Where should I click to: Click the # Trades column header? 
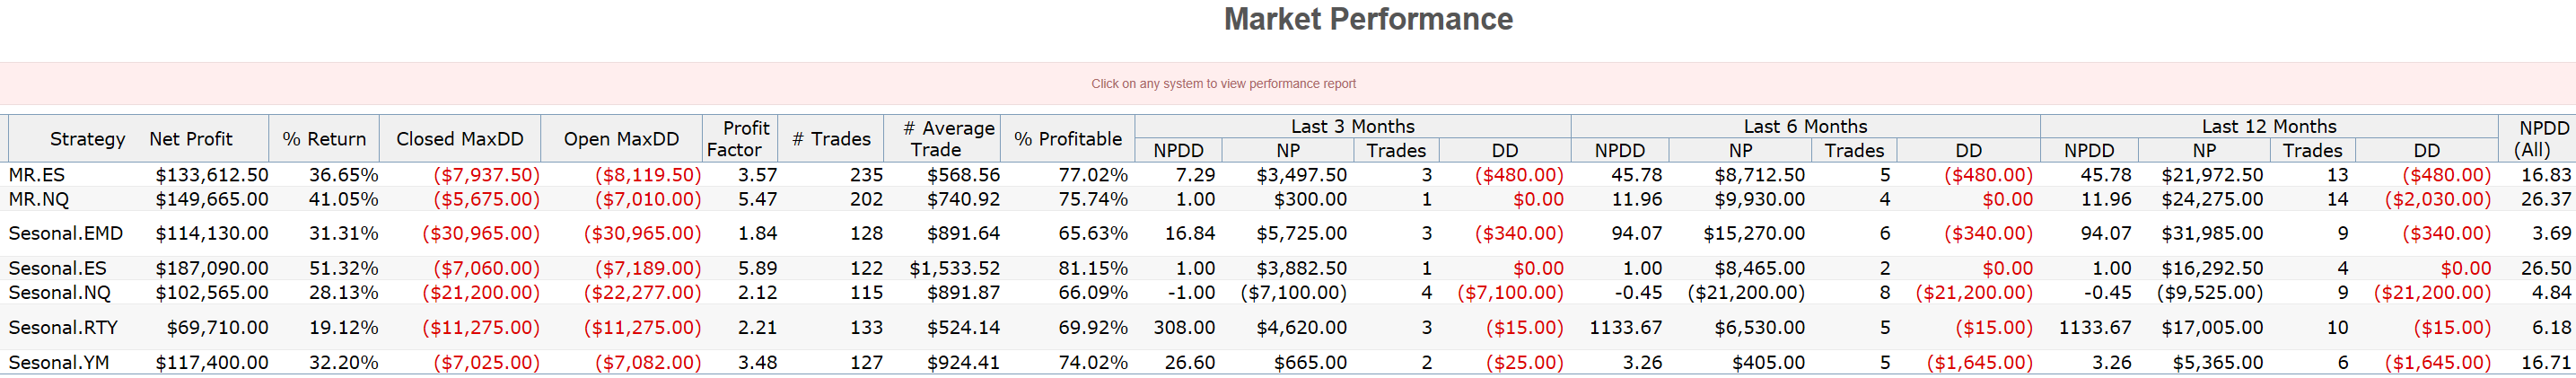831,139
